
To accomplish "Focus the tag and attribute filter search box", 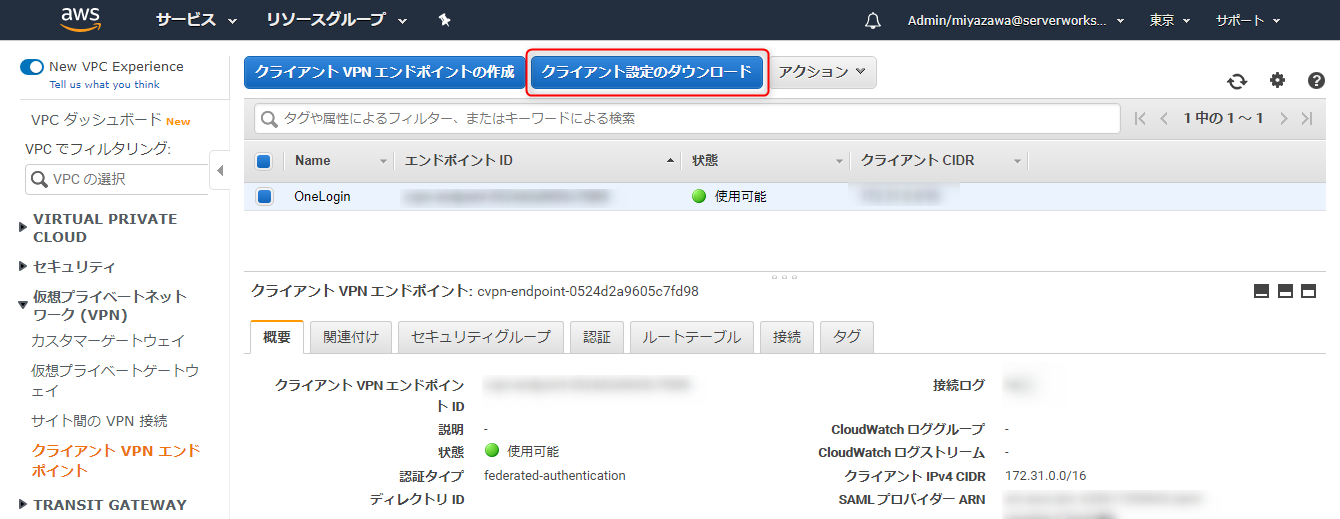I will [687, 118].
